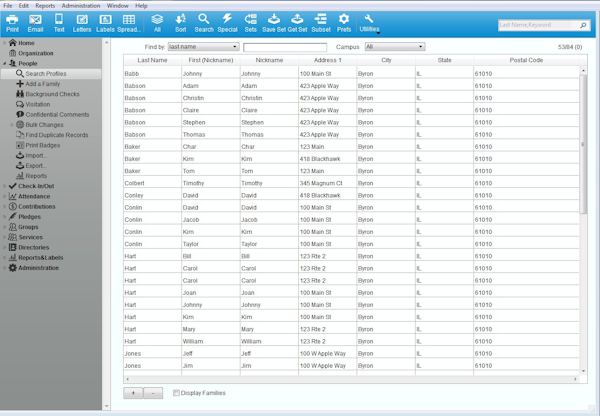Viewport: 600px width, 416px height.
Task: Collapse the People tree section
Action: [5, 64]
